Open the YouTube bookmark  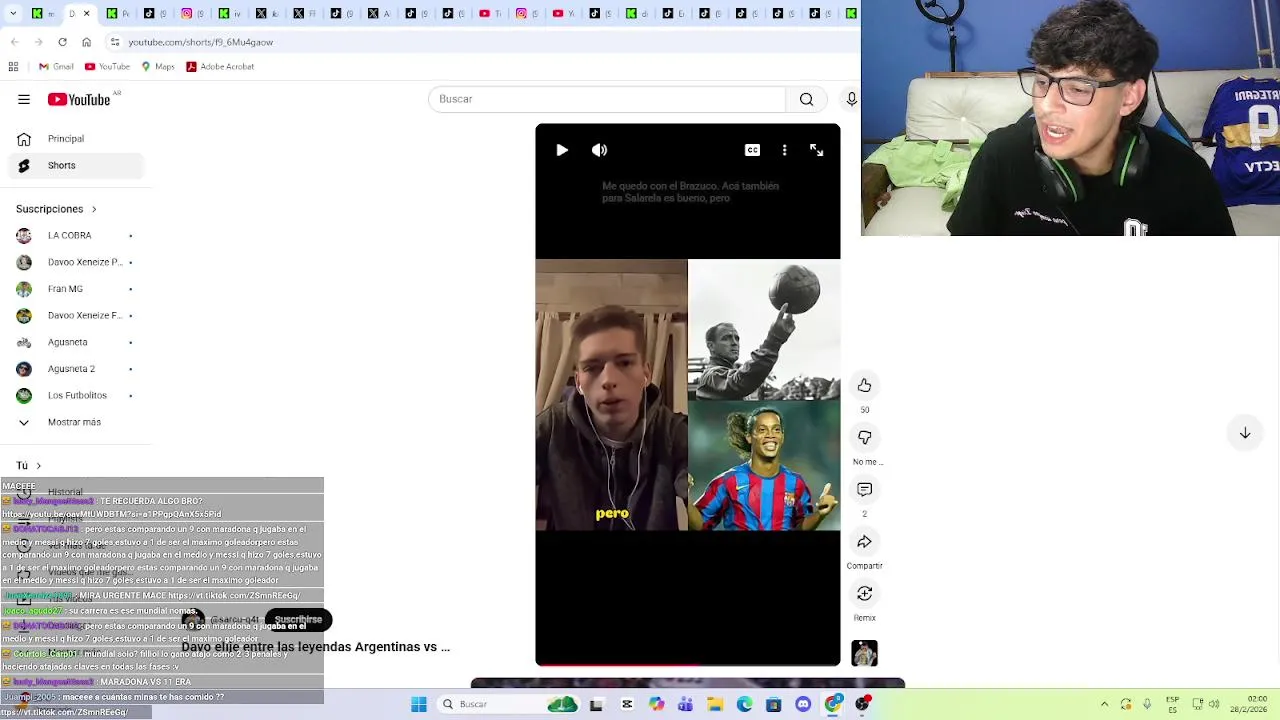click(x=107, y=66)
